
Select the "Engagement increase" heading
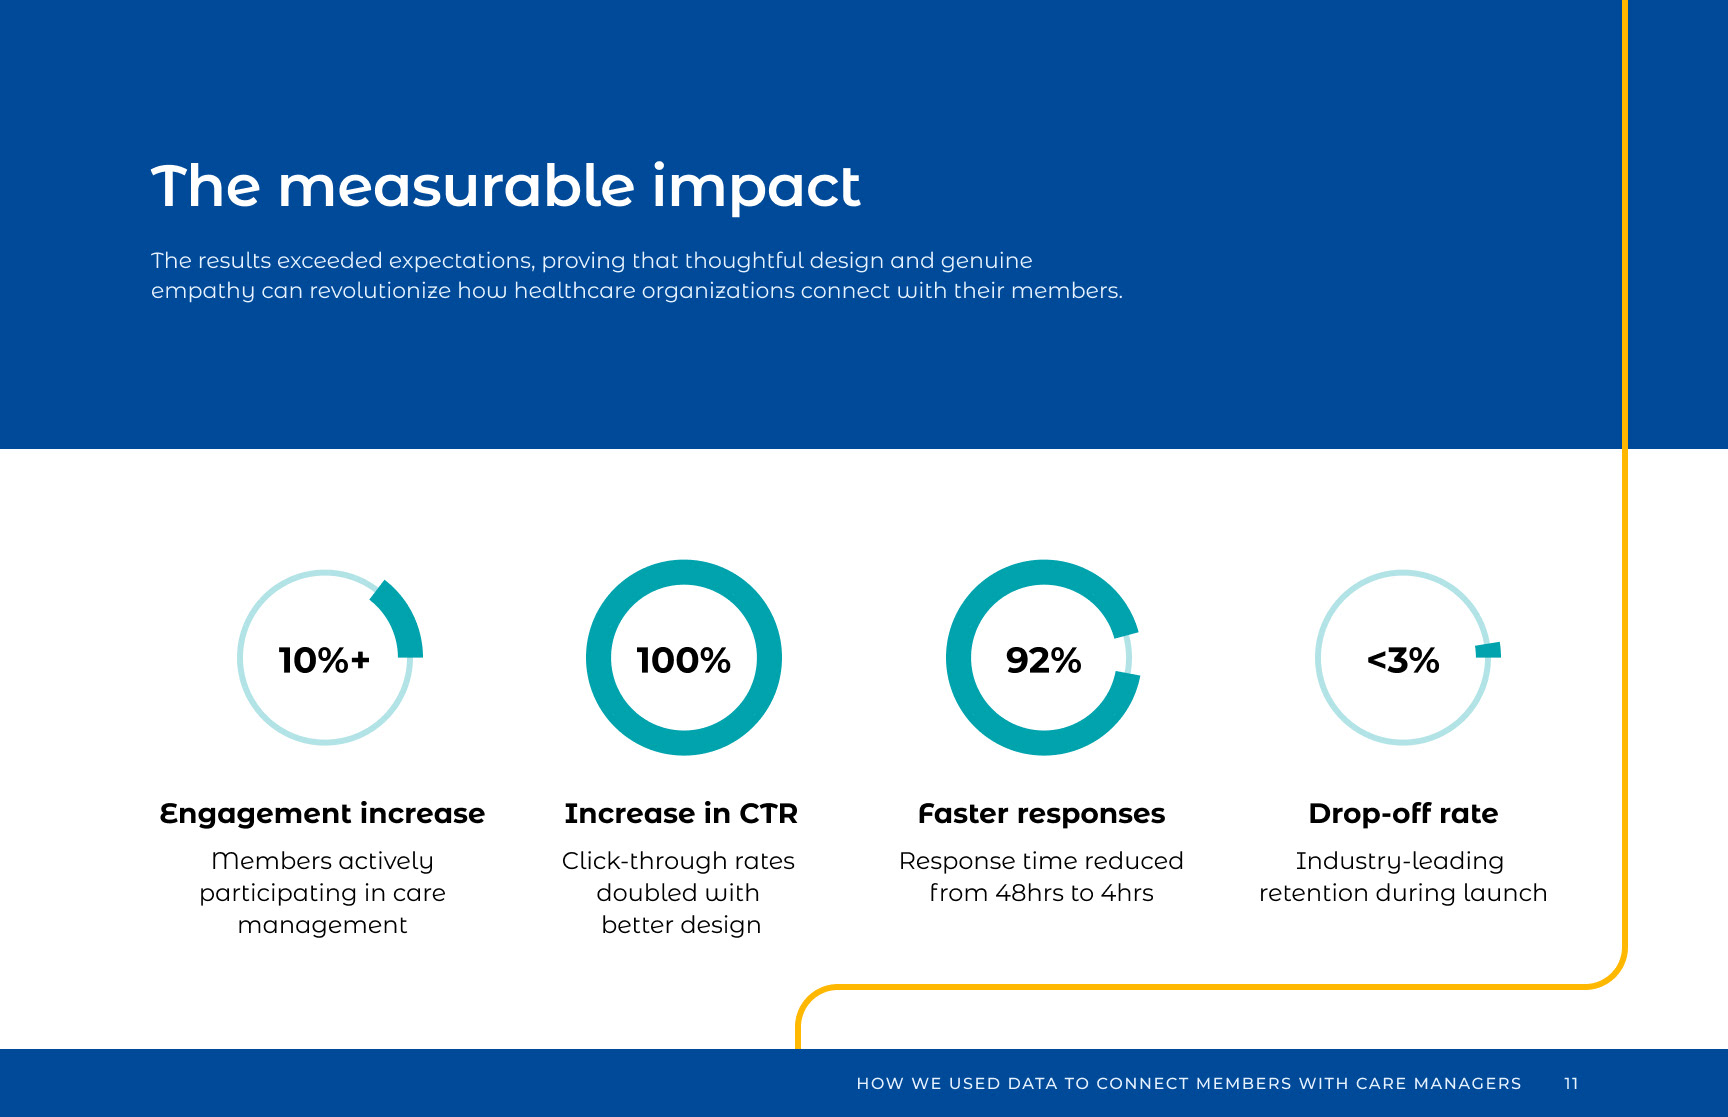[322, 814]
